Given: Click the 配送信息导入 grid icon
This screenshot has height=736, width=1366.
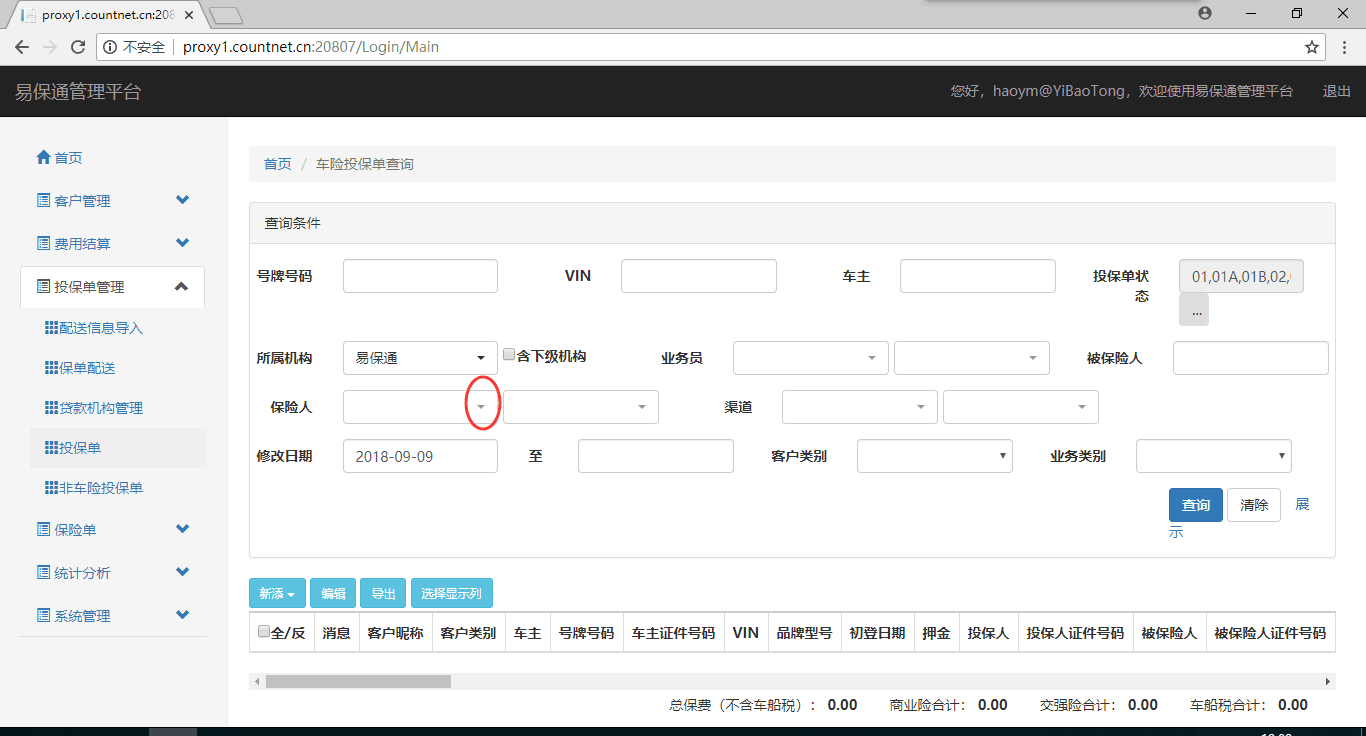Looking at the screenshot, I should 52,328.
